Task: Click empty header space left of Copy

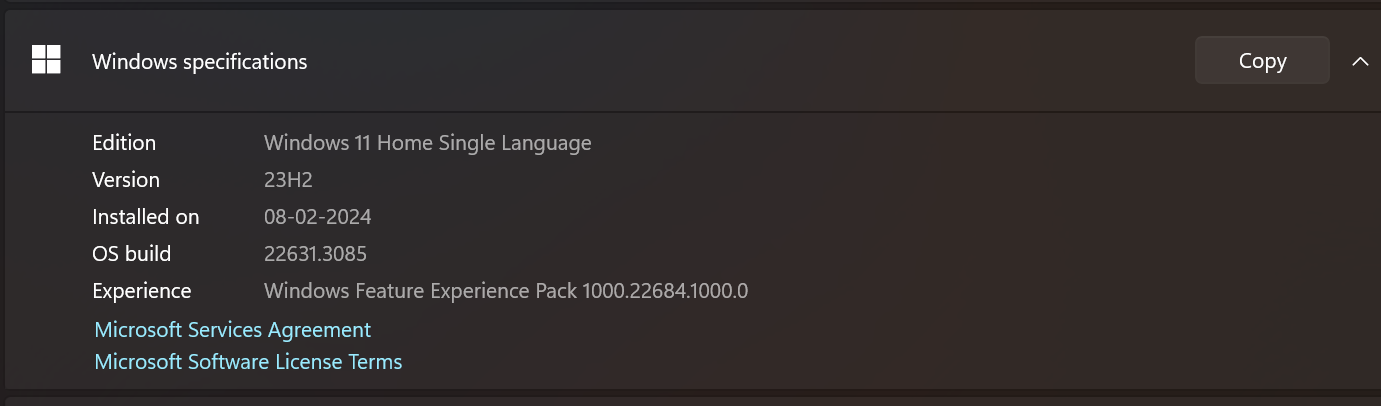Action: pos(750,62)
